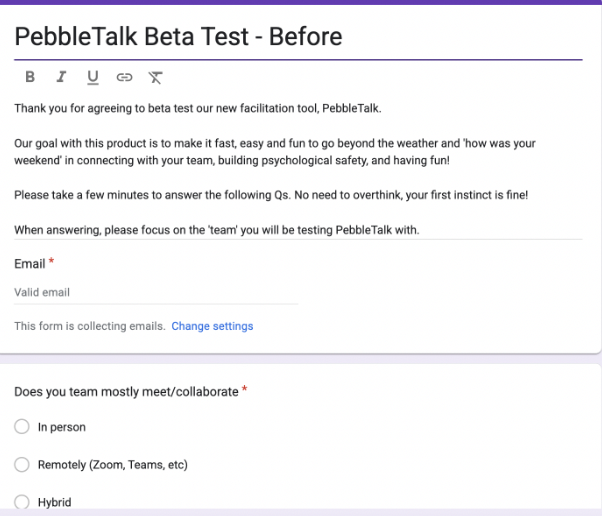
Task: Underline the selected description text
Action: [93, 78]
